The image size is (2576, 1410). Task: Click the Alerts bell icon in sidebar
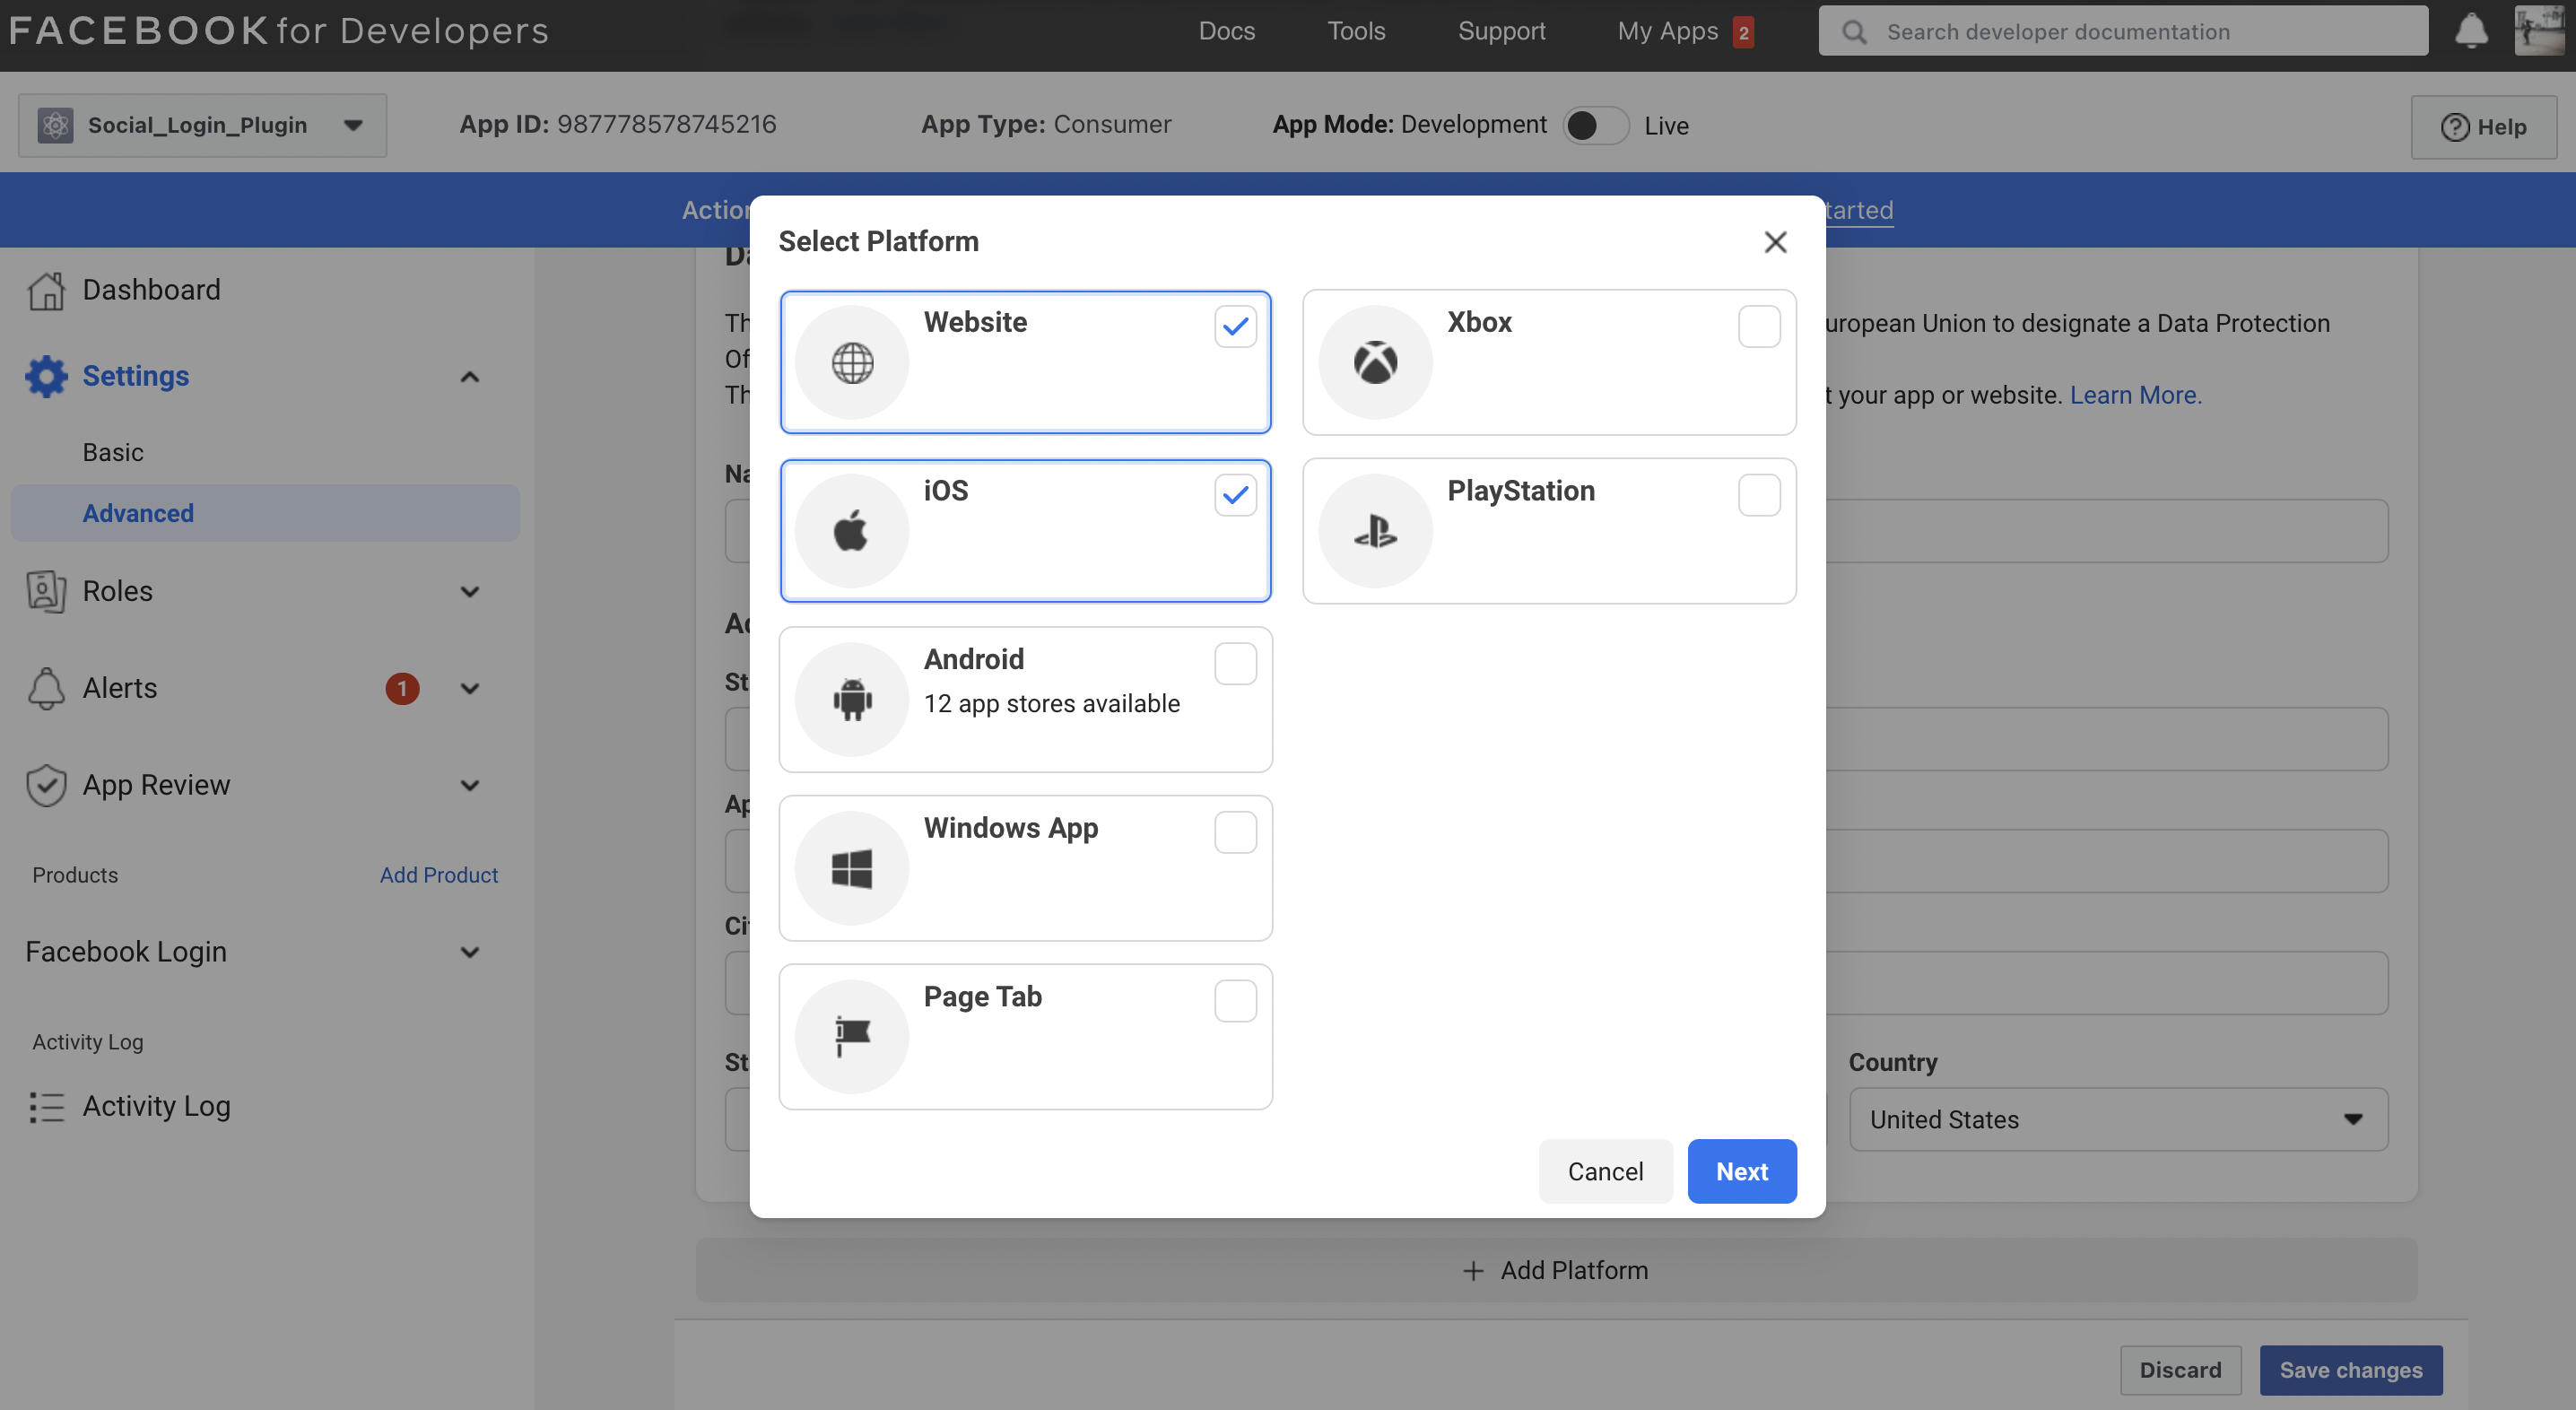(46, 688)
